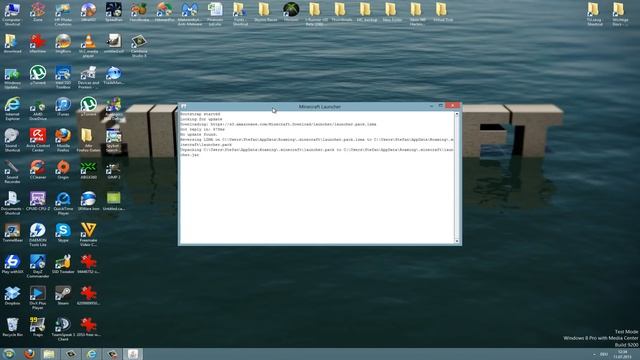640x360 pixels.
Task: Open the Virtual Disk folder on desktop
Action: tap(442, 12)
